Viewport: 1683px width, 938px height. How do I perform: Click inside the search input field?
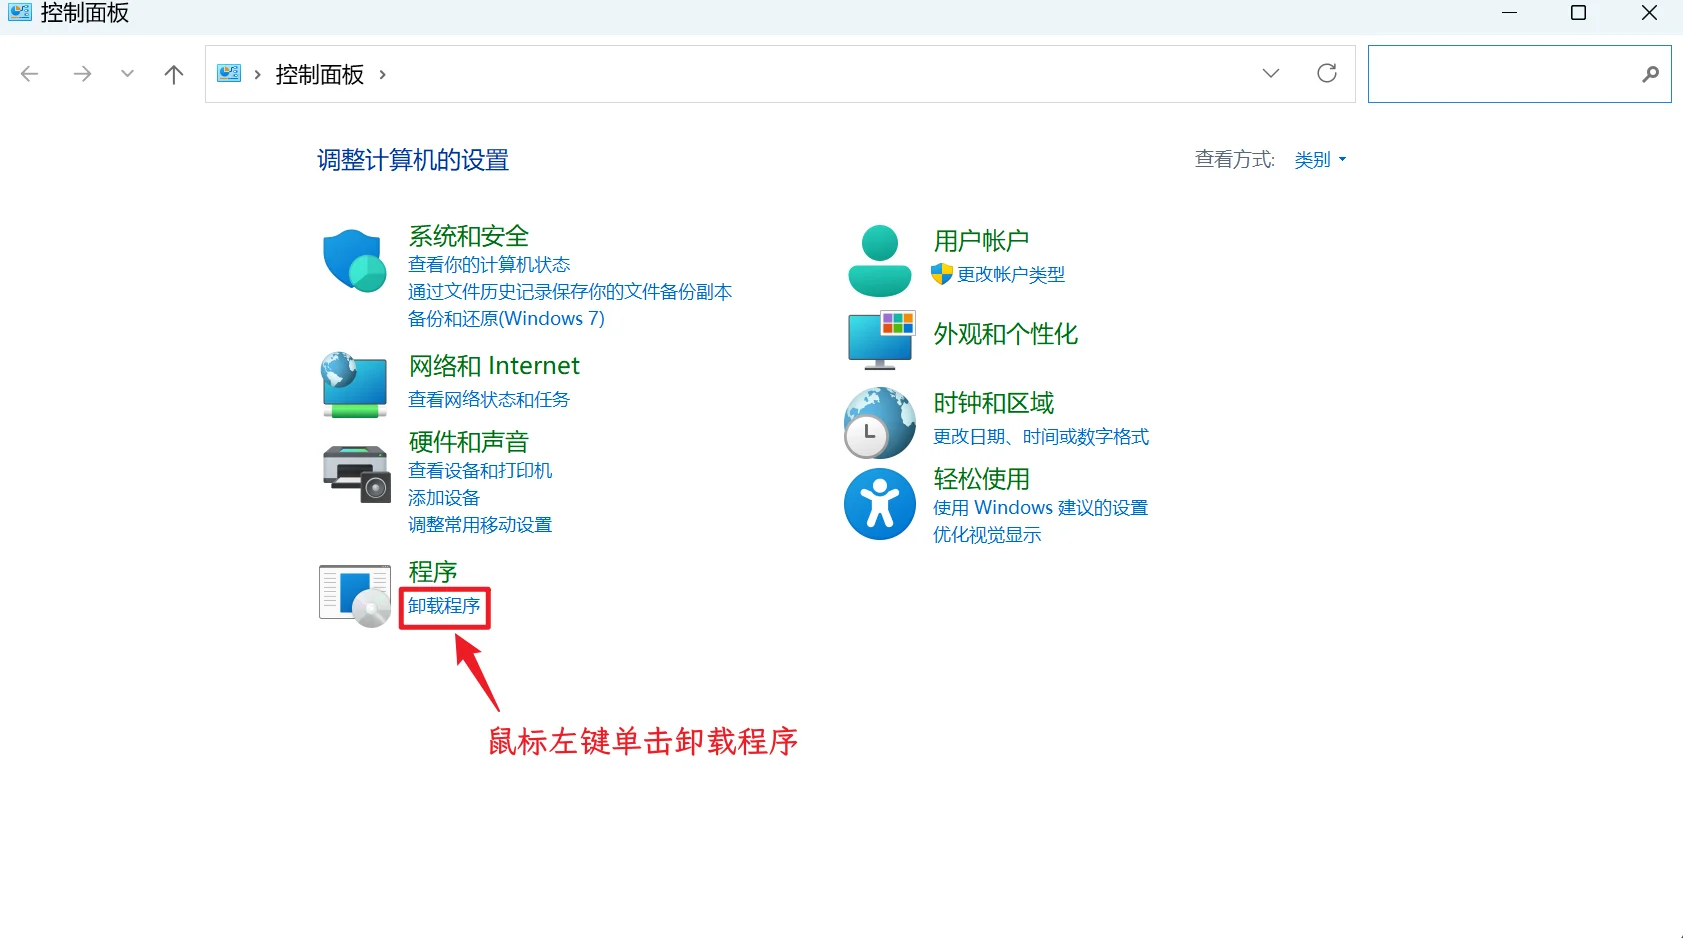tap(1500, 74)
